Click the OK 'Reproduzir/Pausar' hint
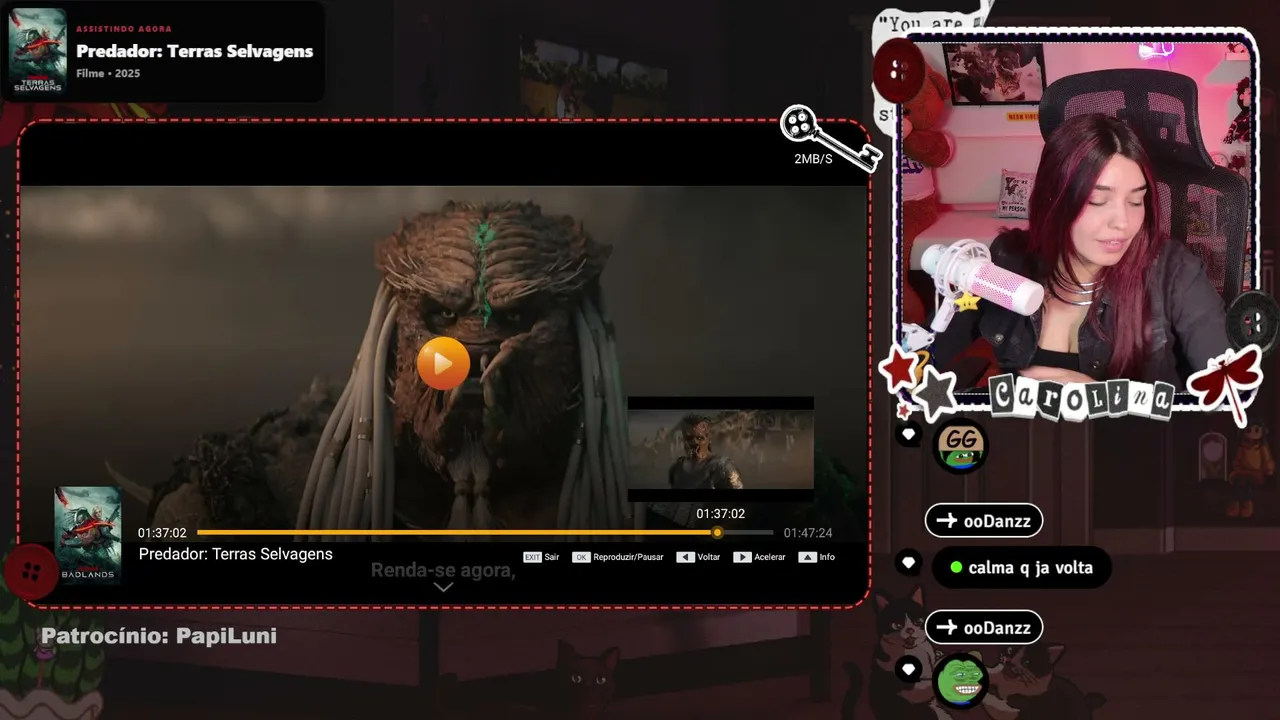Screen dimensions: 1280x720 click(x=618, y=557)
